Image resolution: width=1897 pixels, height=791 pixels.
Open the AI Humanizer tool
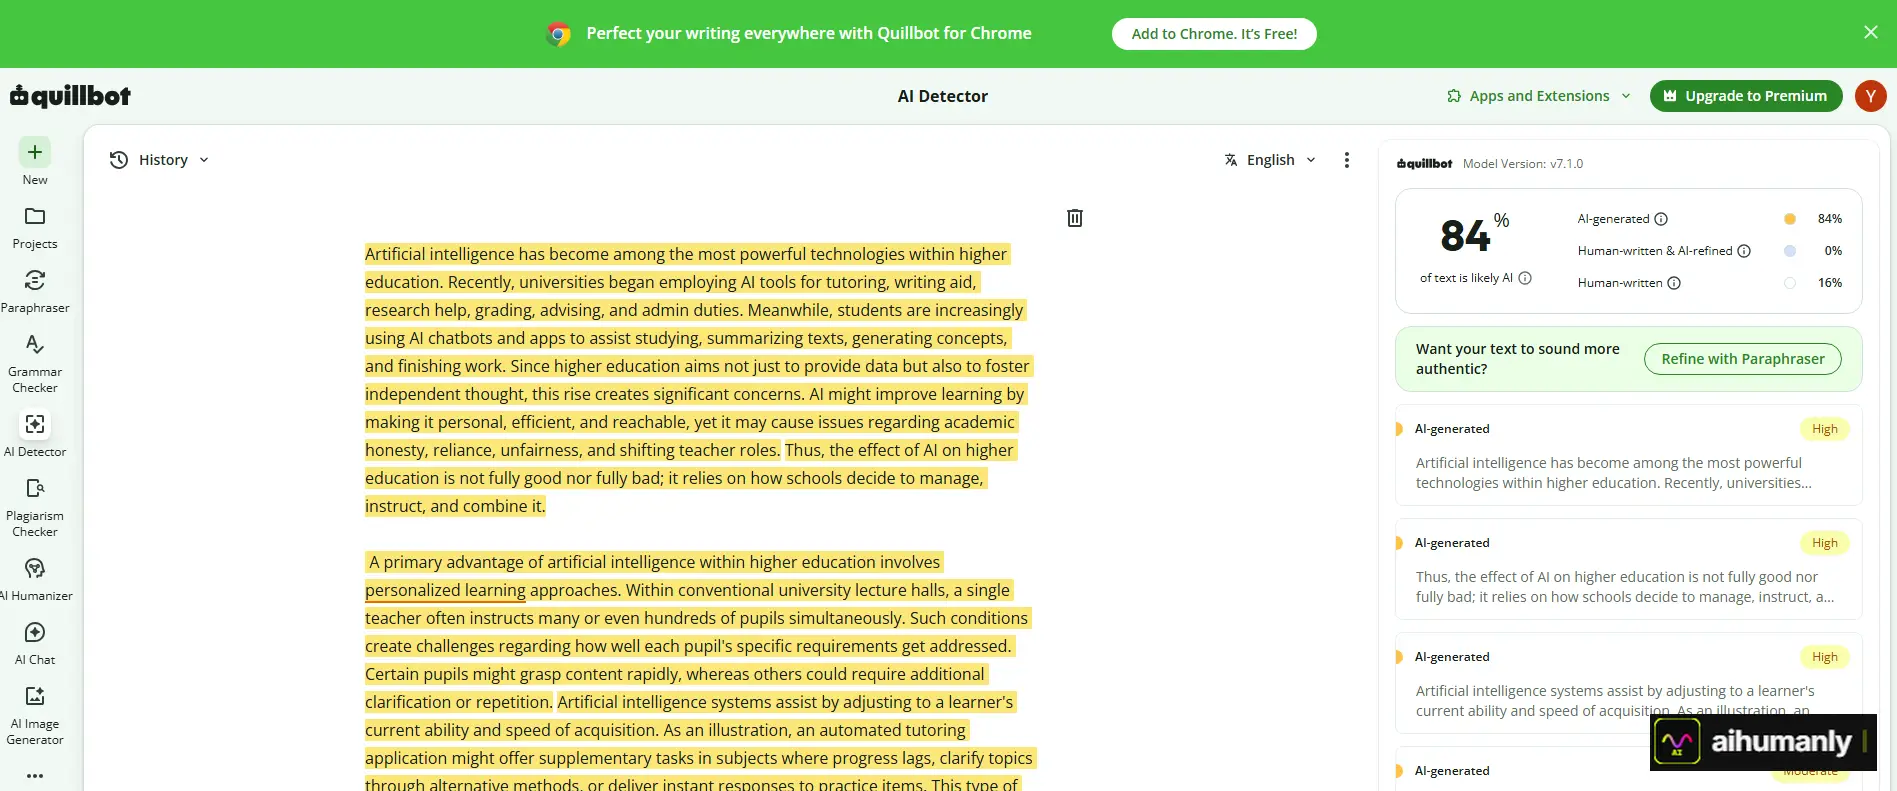click(35, 579)
